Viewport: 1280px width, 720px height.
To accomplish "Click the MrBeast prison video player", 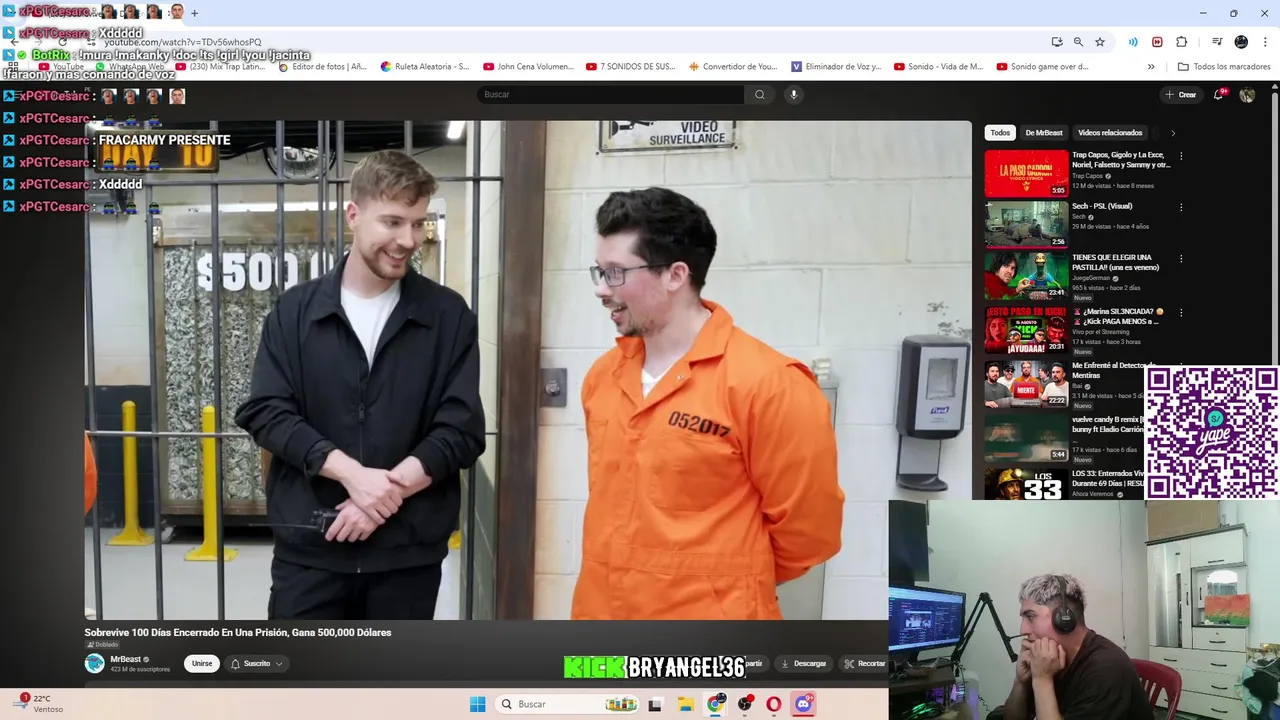I will coord(528,370).
